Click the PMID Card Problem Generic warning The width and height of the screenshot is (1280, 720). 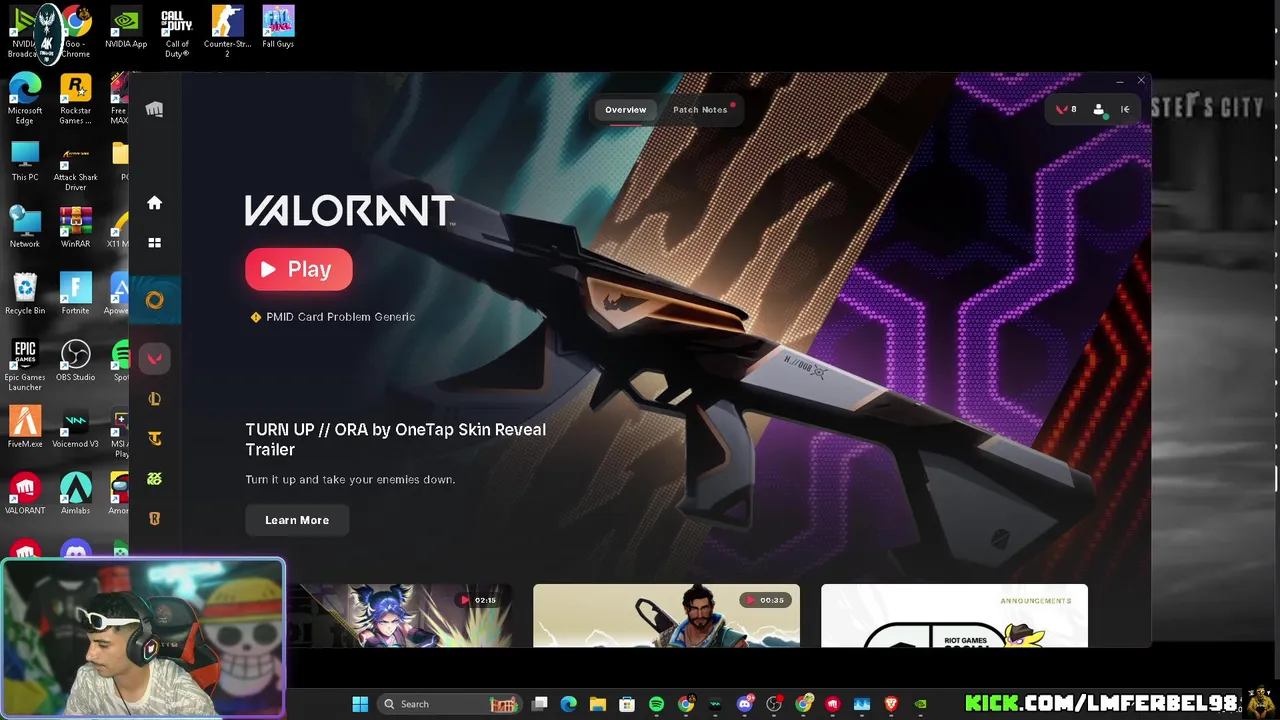click(333, 317)
